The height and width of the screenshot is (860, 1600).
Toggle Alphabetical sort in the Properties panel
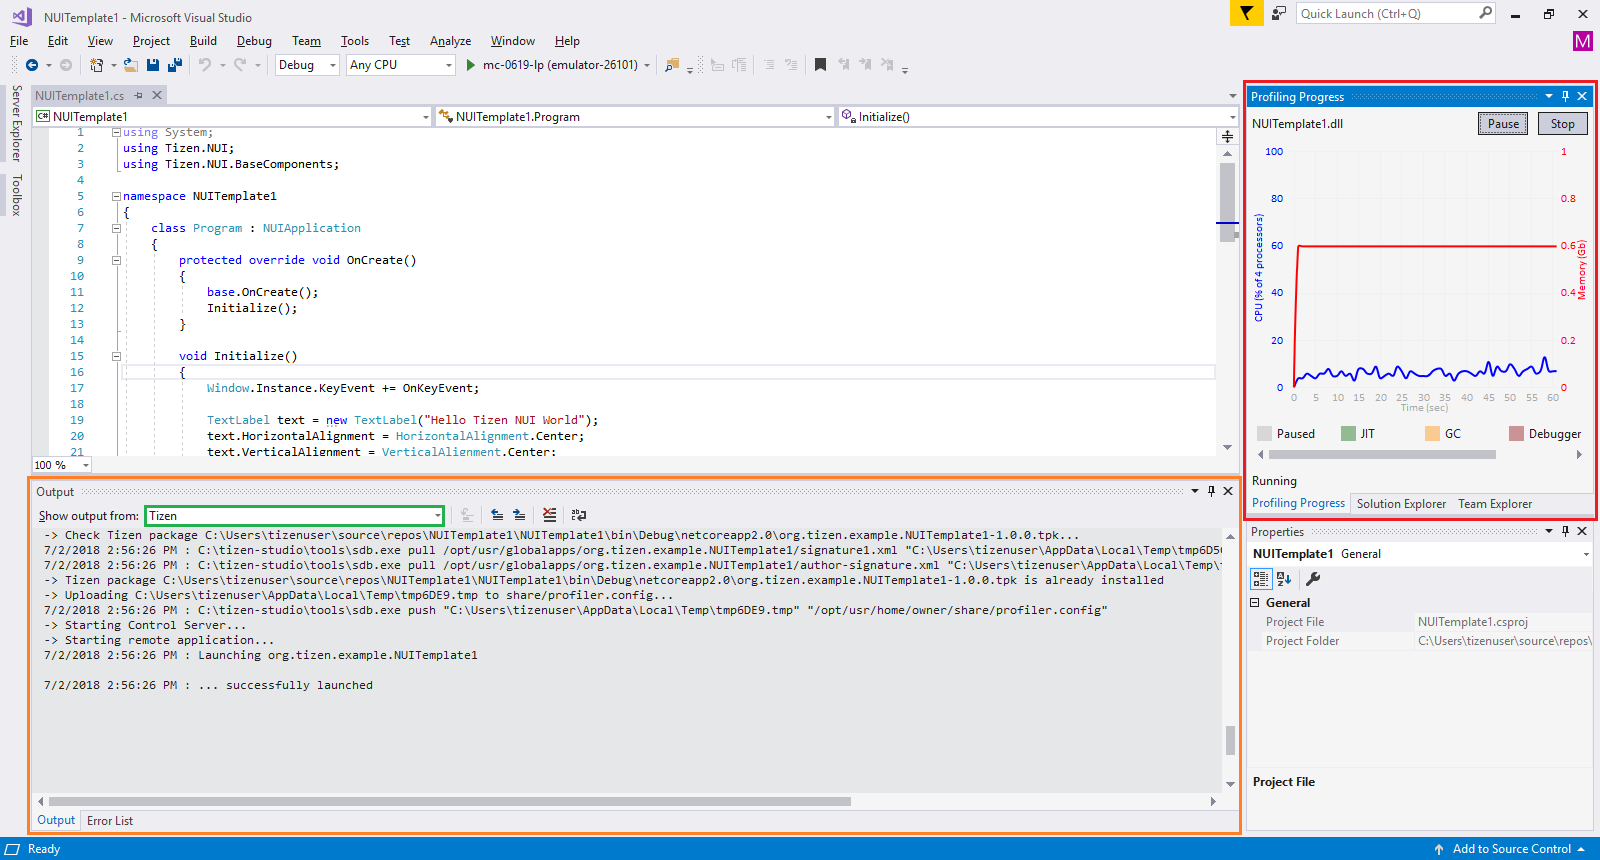coord(1285,579)
